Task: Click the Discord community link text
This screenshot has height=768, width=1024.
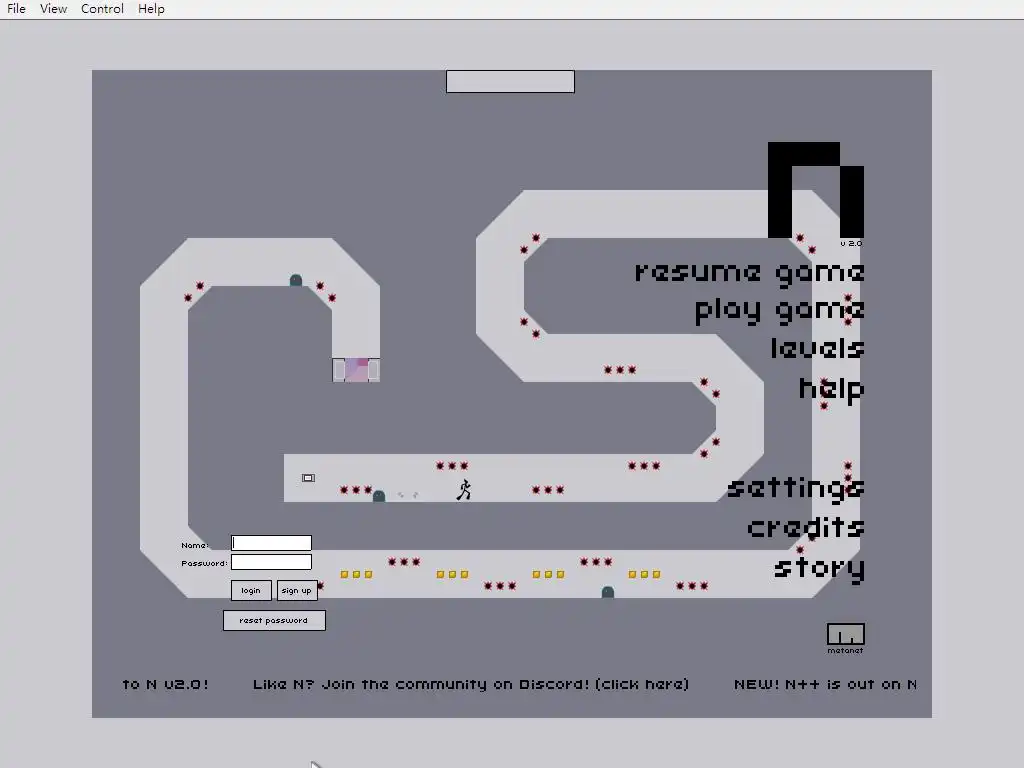Action: (x=471, y=684)
